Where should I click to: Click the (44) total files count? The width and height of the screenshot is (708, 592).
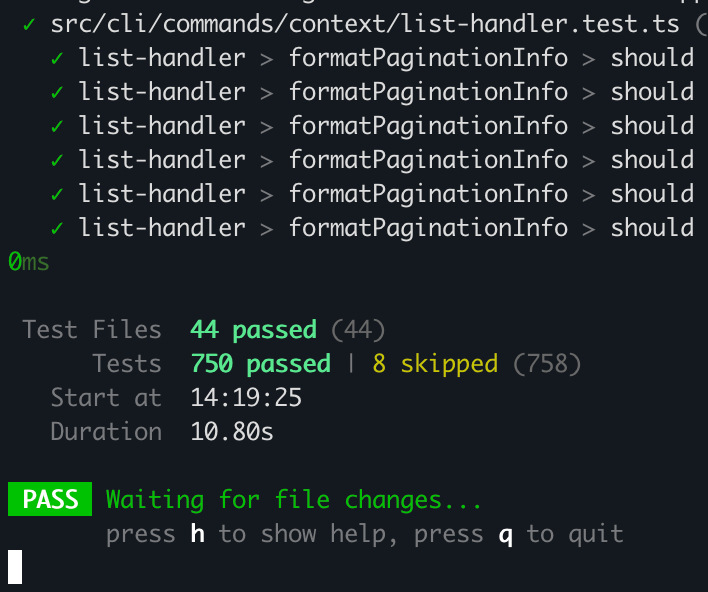357,330
